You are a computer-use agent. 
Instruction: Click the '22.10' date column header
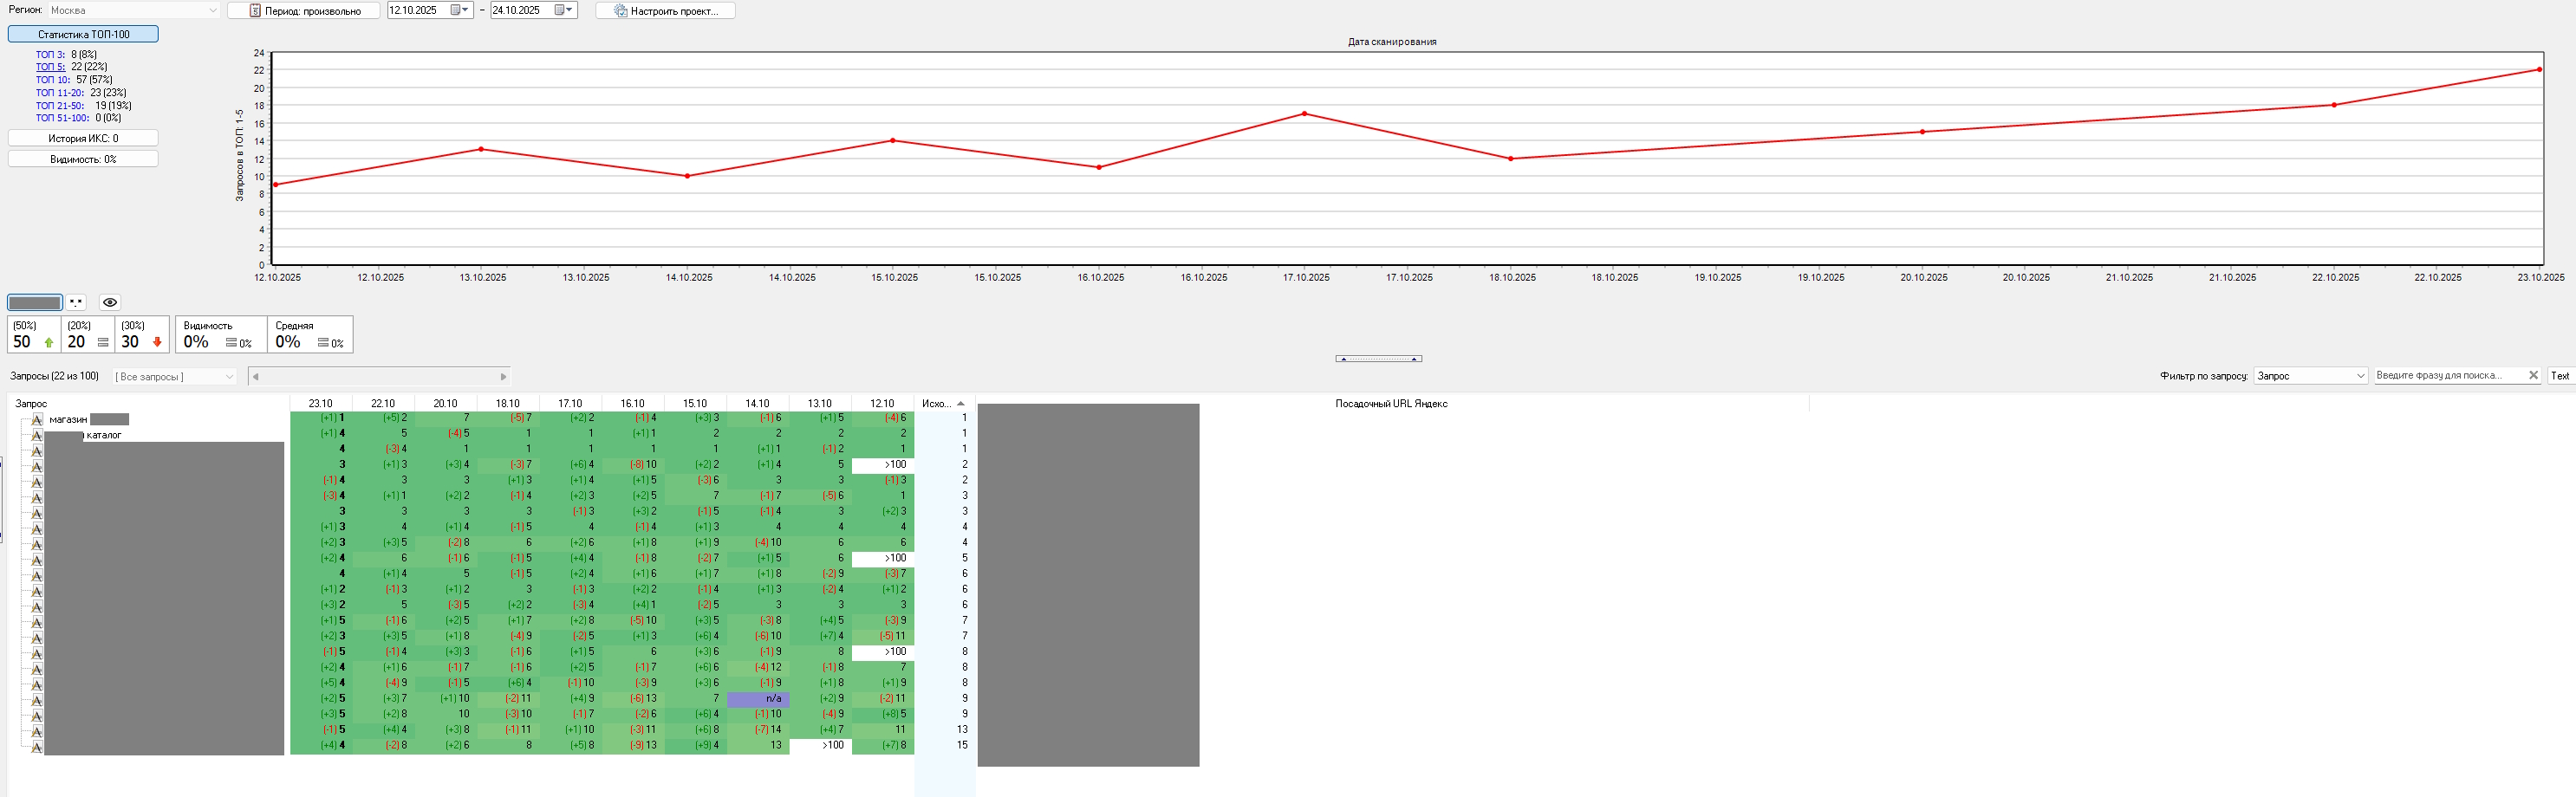[383, 404]
